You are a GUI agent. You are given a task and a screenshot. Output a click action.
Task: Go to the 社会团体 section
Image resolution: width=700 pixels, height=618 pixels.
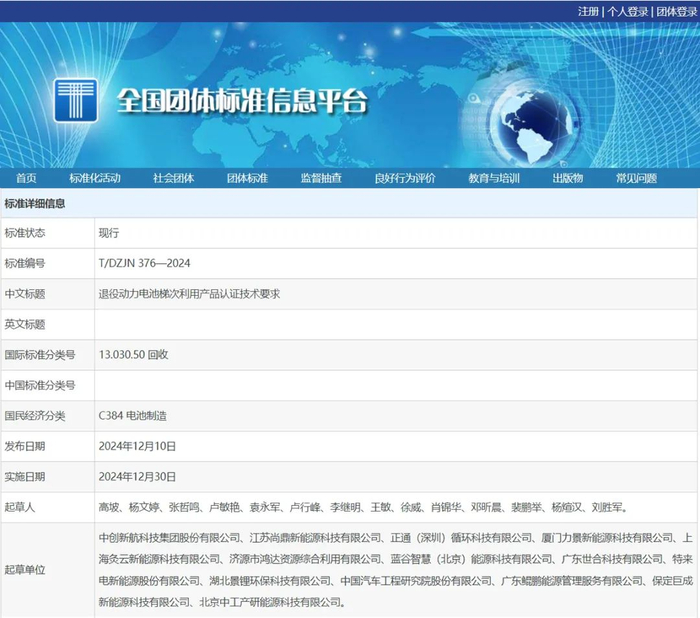[x=173, y=178]
